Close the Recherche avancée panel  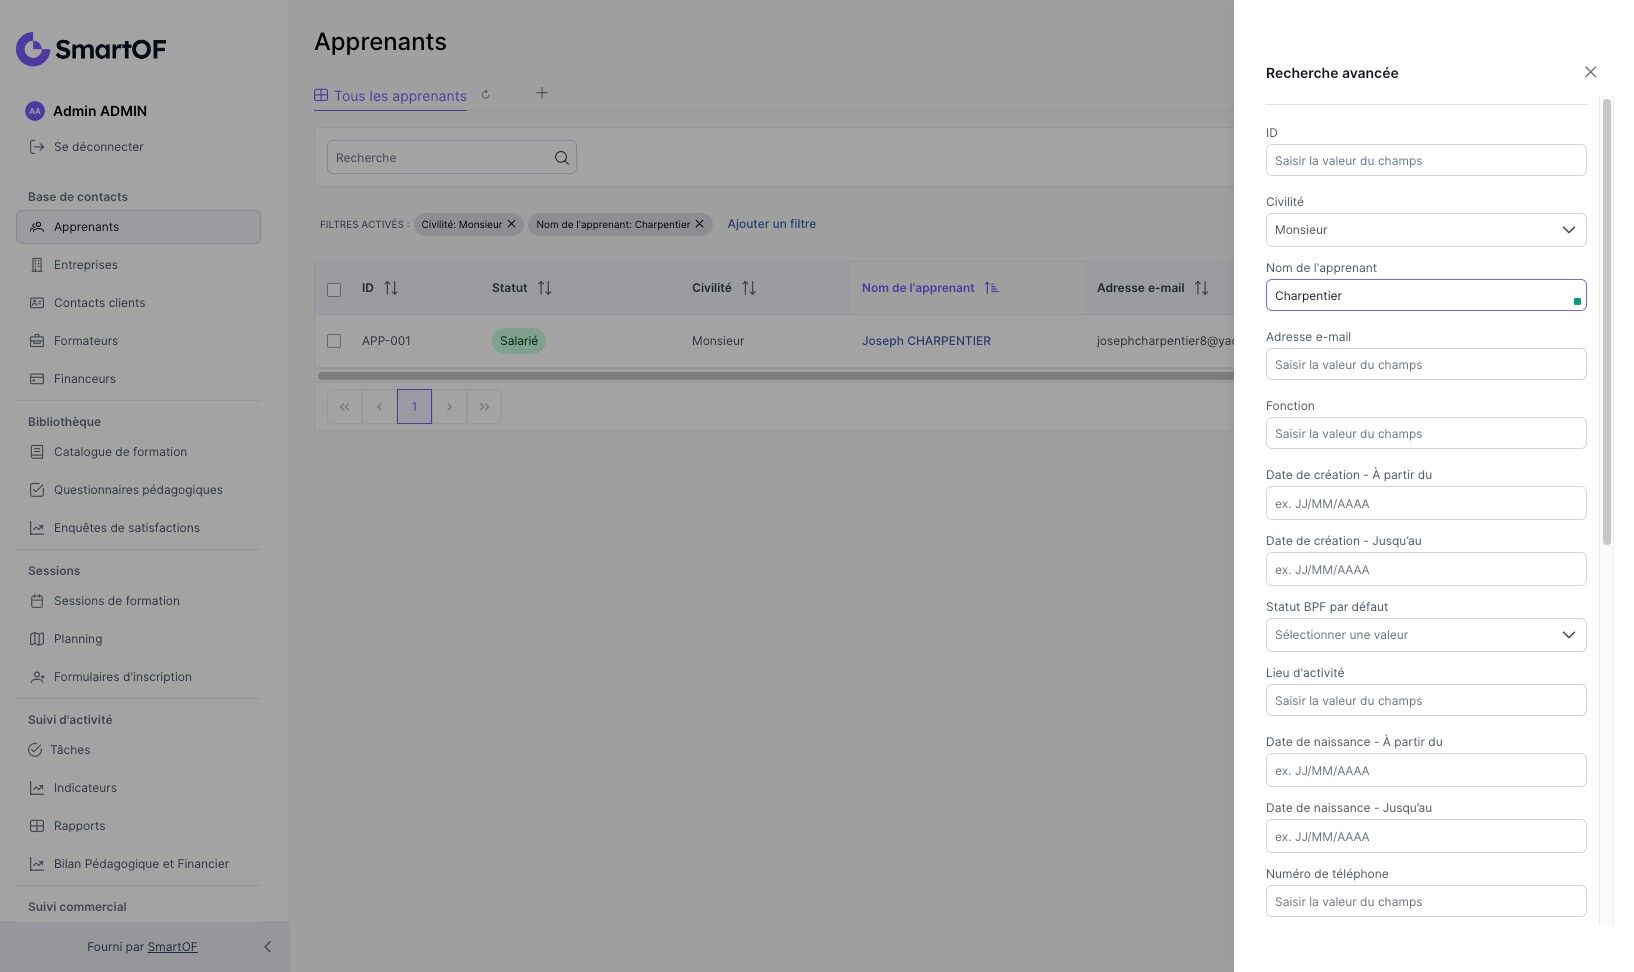(1590, 72)
